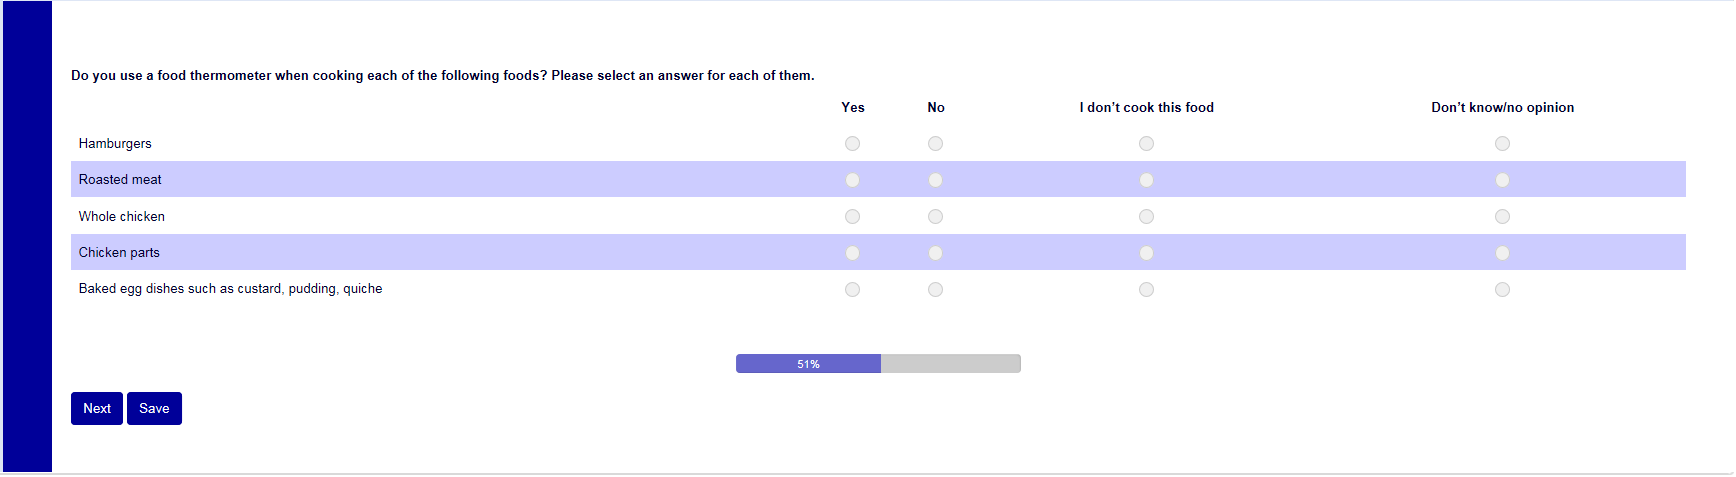Mark Don't know/no opinion for Baked egg dishes

(1502, 290)
